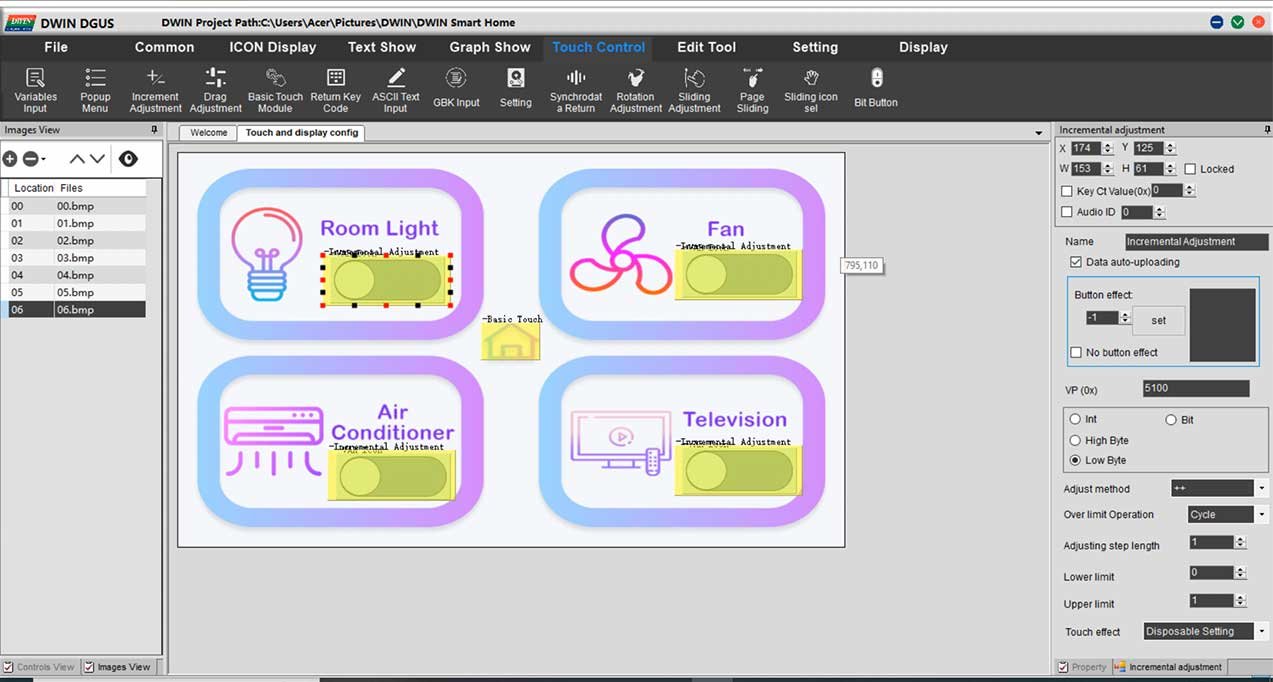The height and width of the screenshot is (682, 1273).
Task: Select the Television adjustment toggle
Action: point(738,470)
